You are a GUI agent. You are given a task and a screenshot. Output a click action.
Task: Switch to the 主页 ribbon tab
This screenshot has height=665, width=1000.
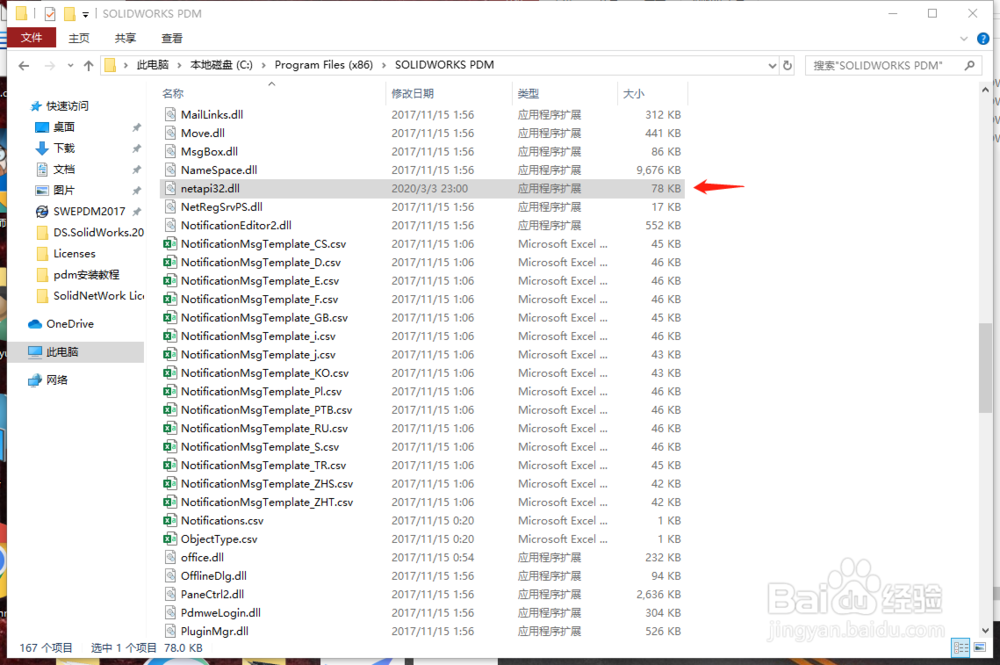click(79, 38)
